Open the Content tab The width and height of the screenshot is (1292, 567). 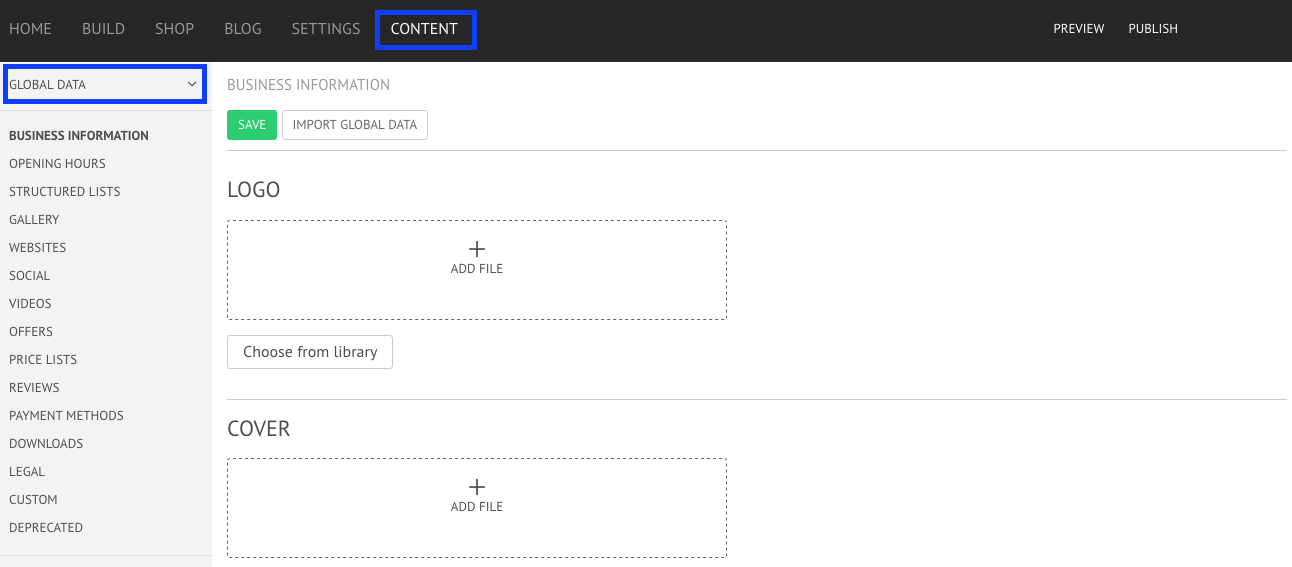pos(424,29)
